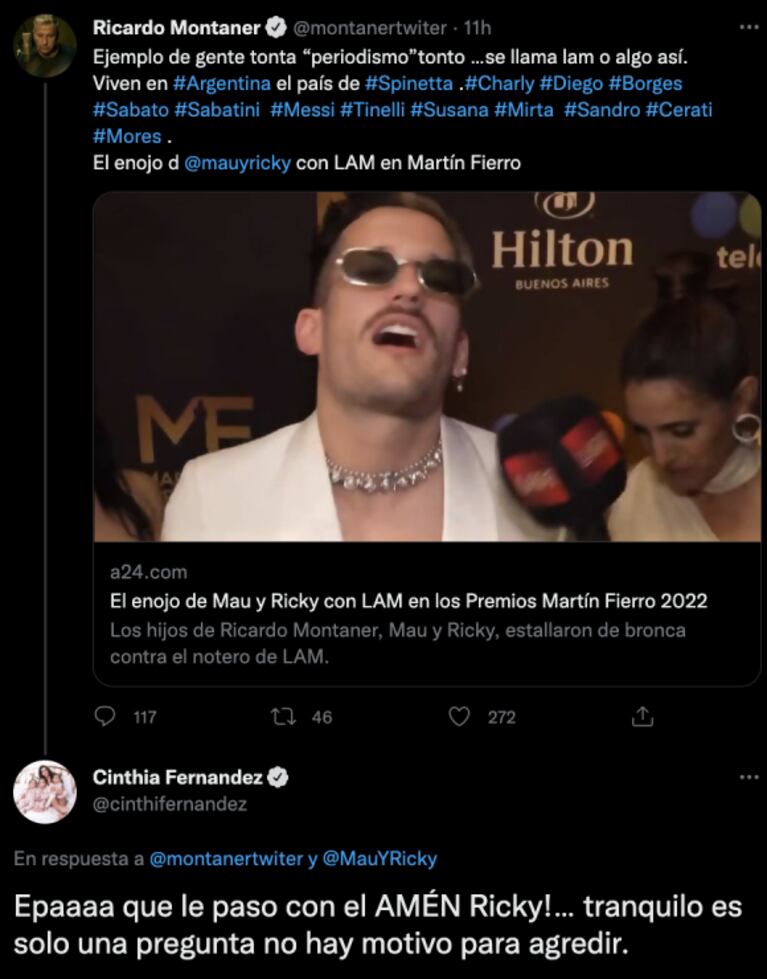This screenshot has height=979, width=767.
Task: Open more options menu on Cinthia Fernandez's tweet
Action: point(749,777)
